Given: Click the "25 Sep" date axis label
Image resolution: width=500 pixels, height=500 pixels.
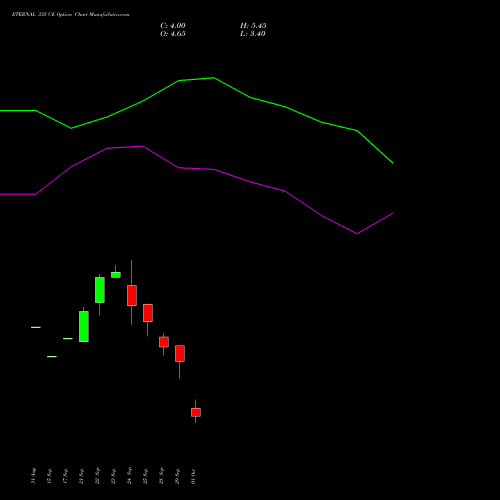Looking at the screenshot, I should [145, 476].
